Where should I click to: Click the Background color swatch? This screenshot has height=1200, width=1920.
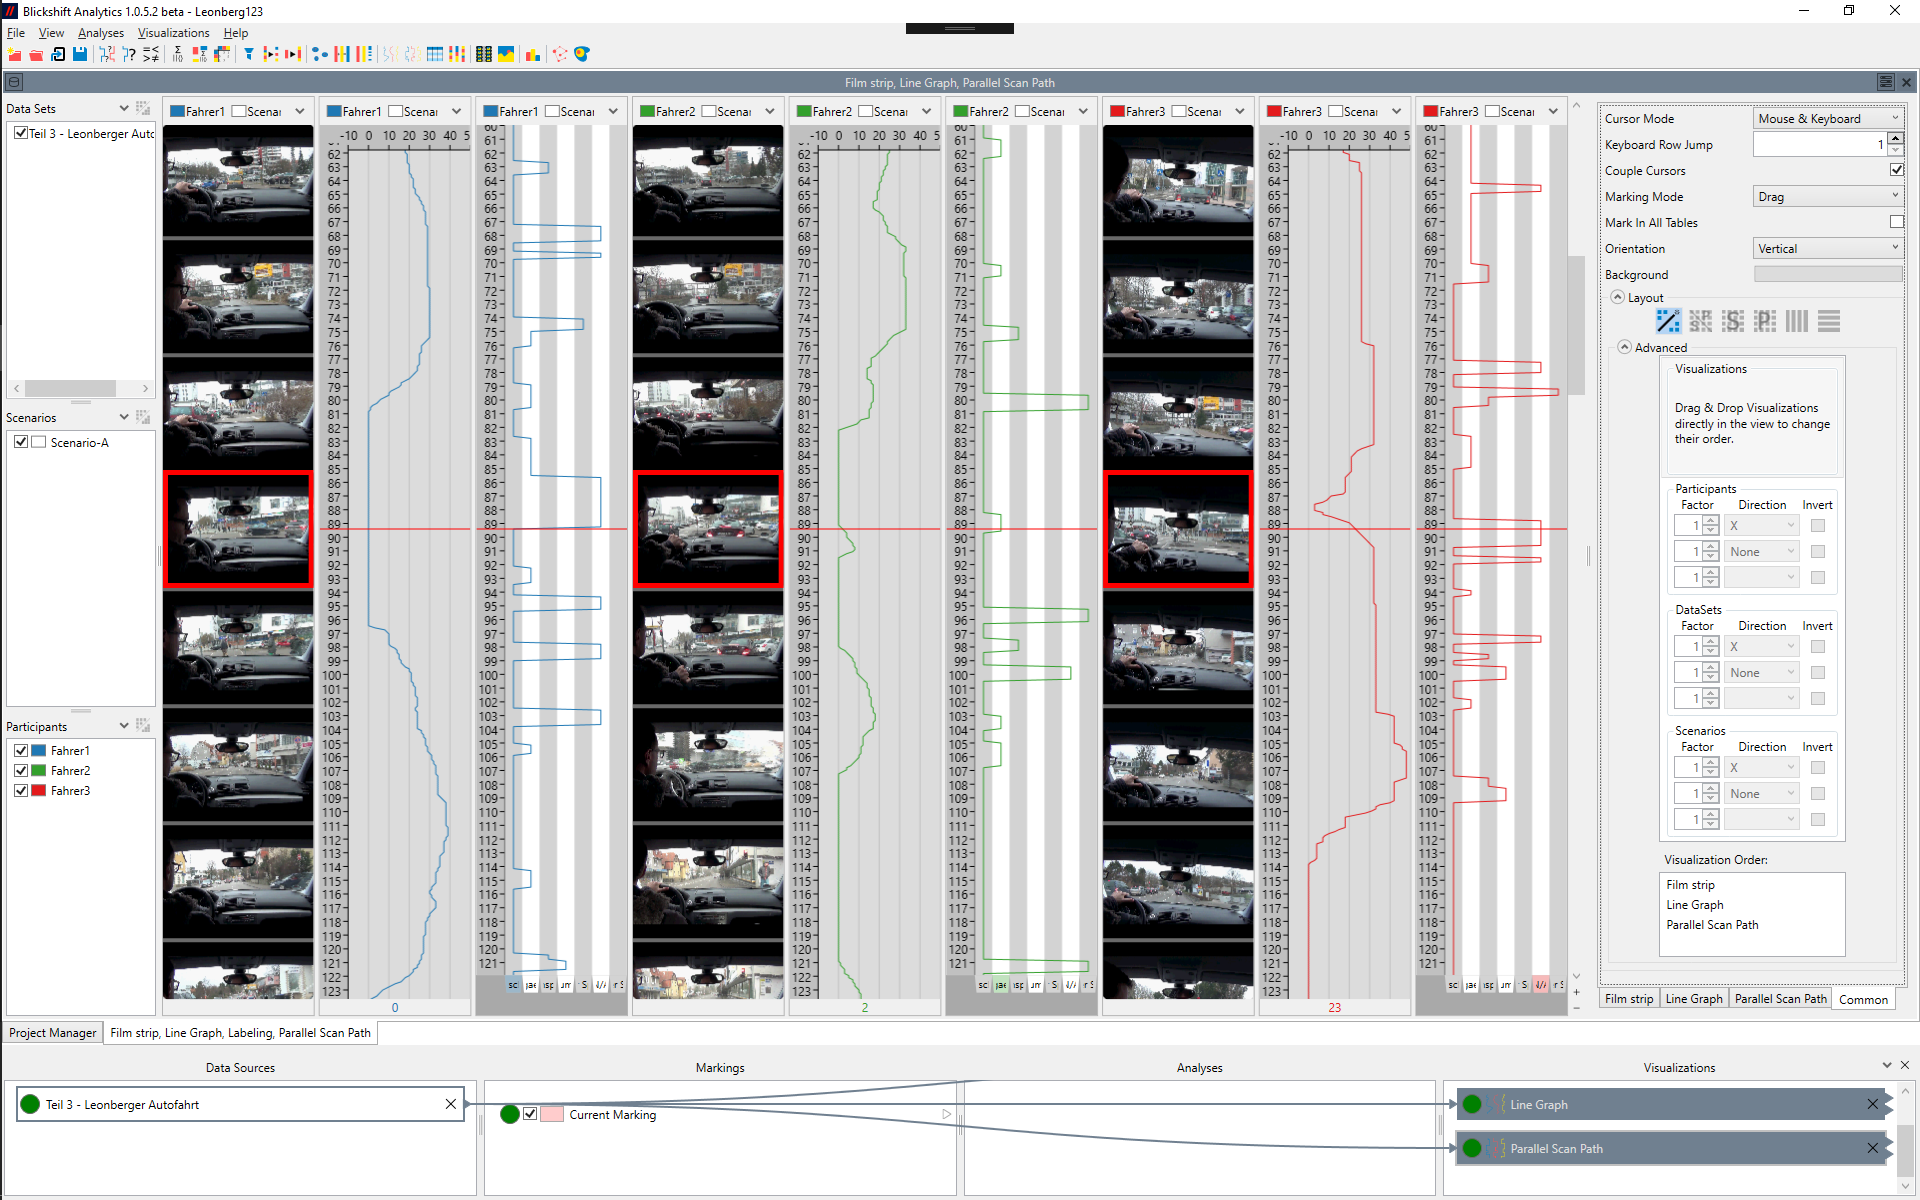(x=1828, y=274)
